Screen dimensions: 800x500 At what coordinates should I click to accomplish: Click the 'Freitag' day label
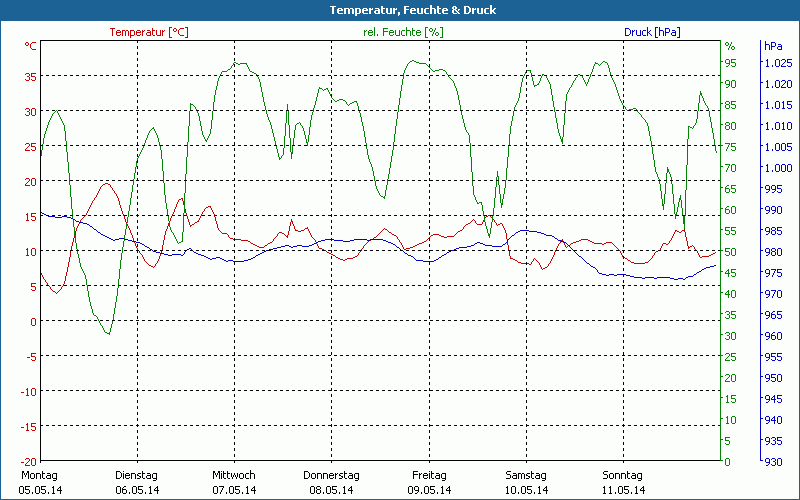point(429,475)
